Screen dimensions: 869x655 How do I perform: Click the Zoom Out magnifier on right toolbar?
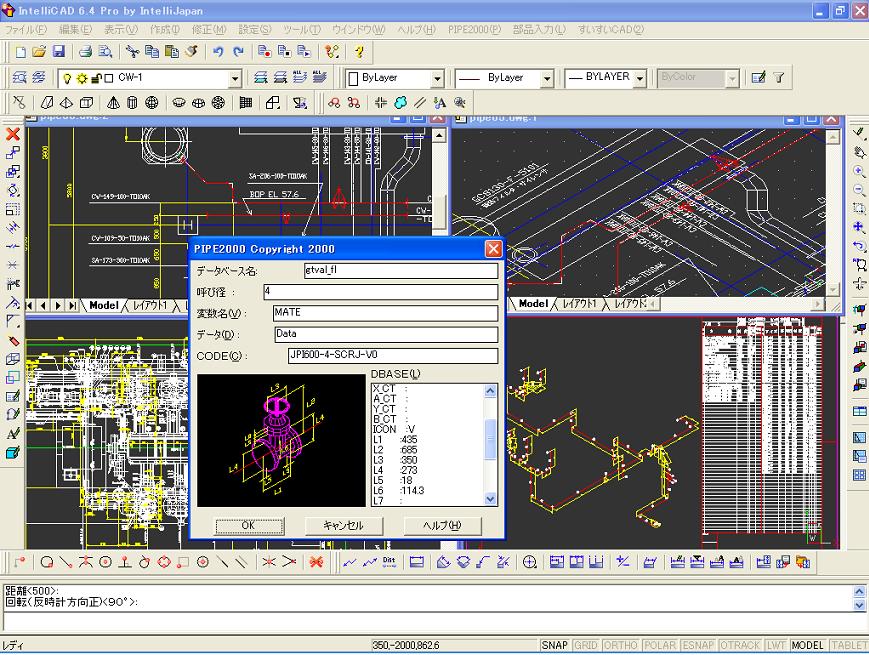[859, 190]
